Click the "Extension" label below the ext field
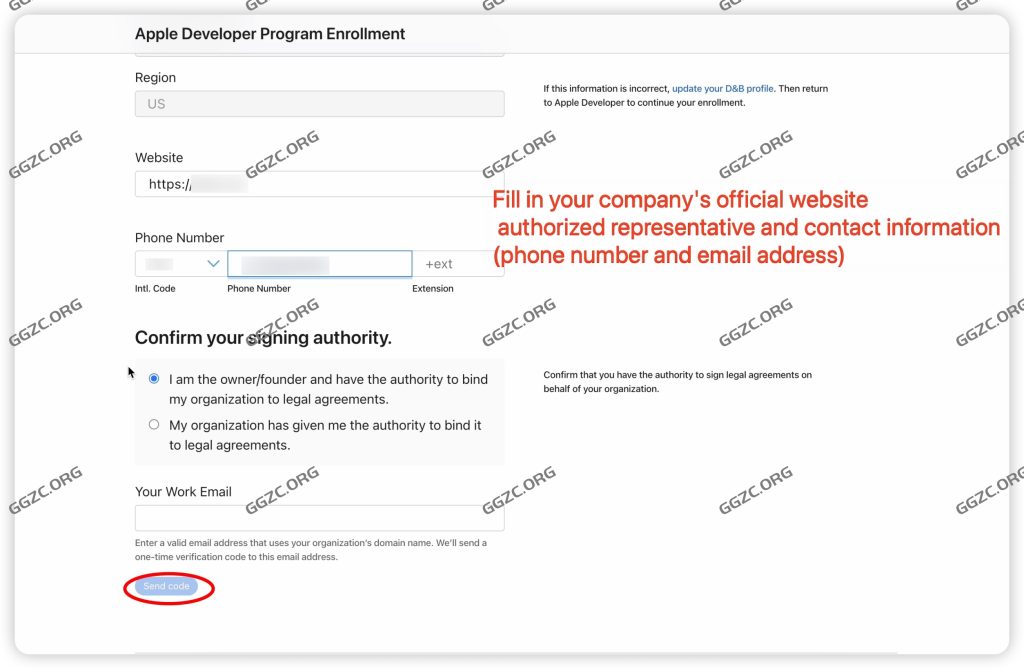Viewport: 1024px width, 669px height. [432, 288]
